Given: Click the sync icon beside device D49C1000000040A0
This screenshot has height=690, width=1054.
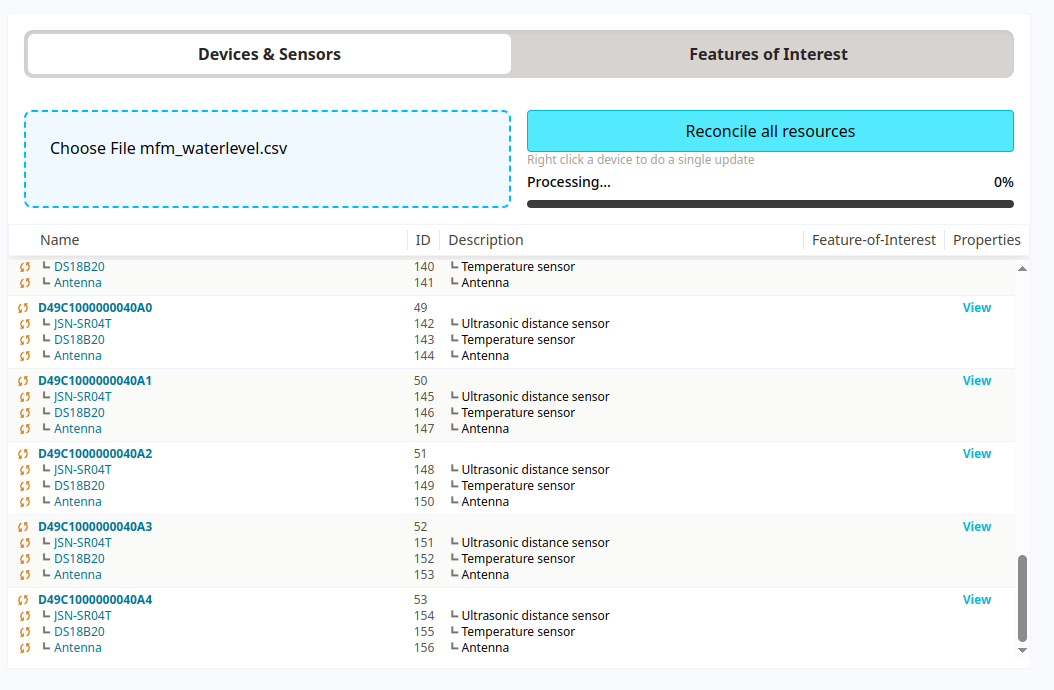Looking at the screenshot, I should (24, 308).
